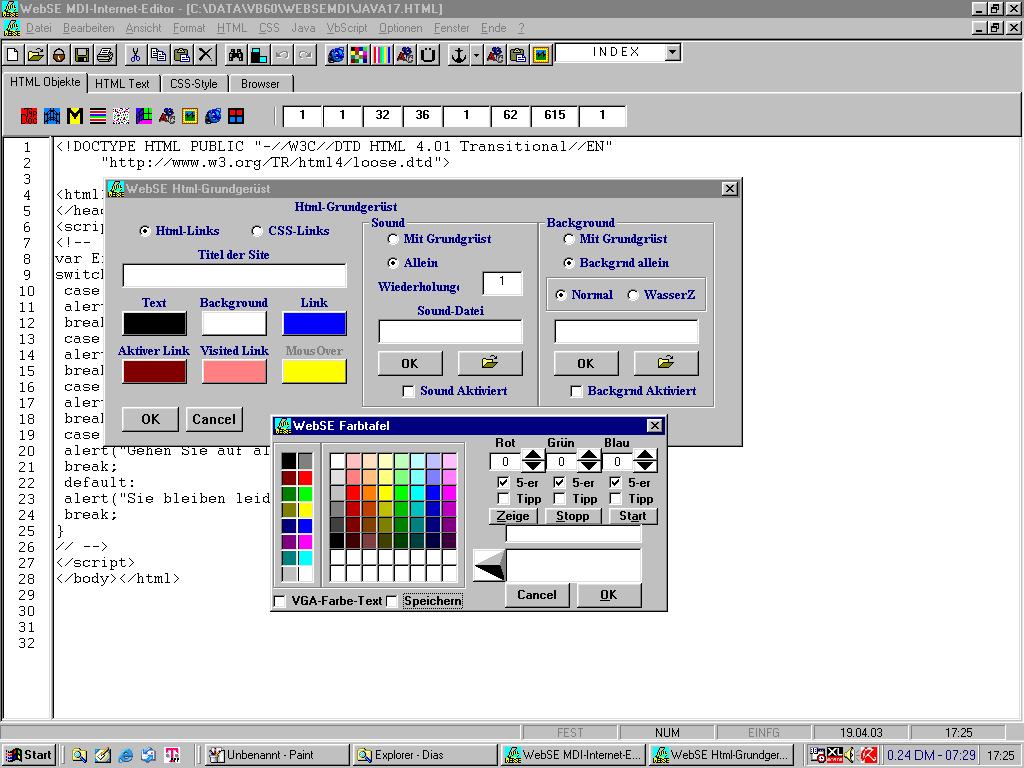Click the first red icon in HTML Objekte row
1024x768 pixels.
tap(29, 116)
